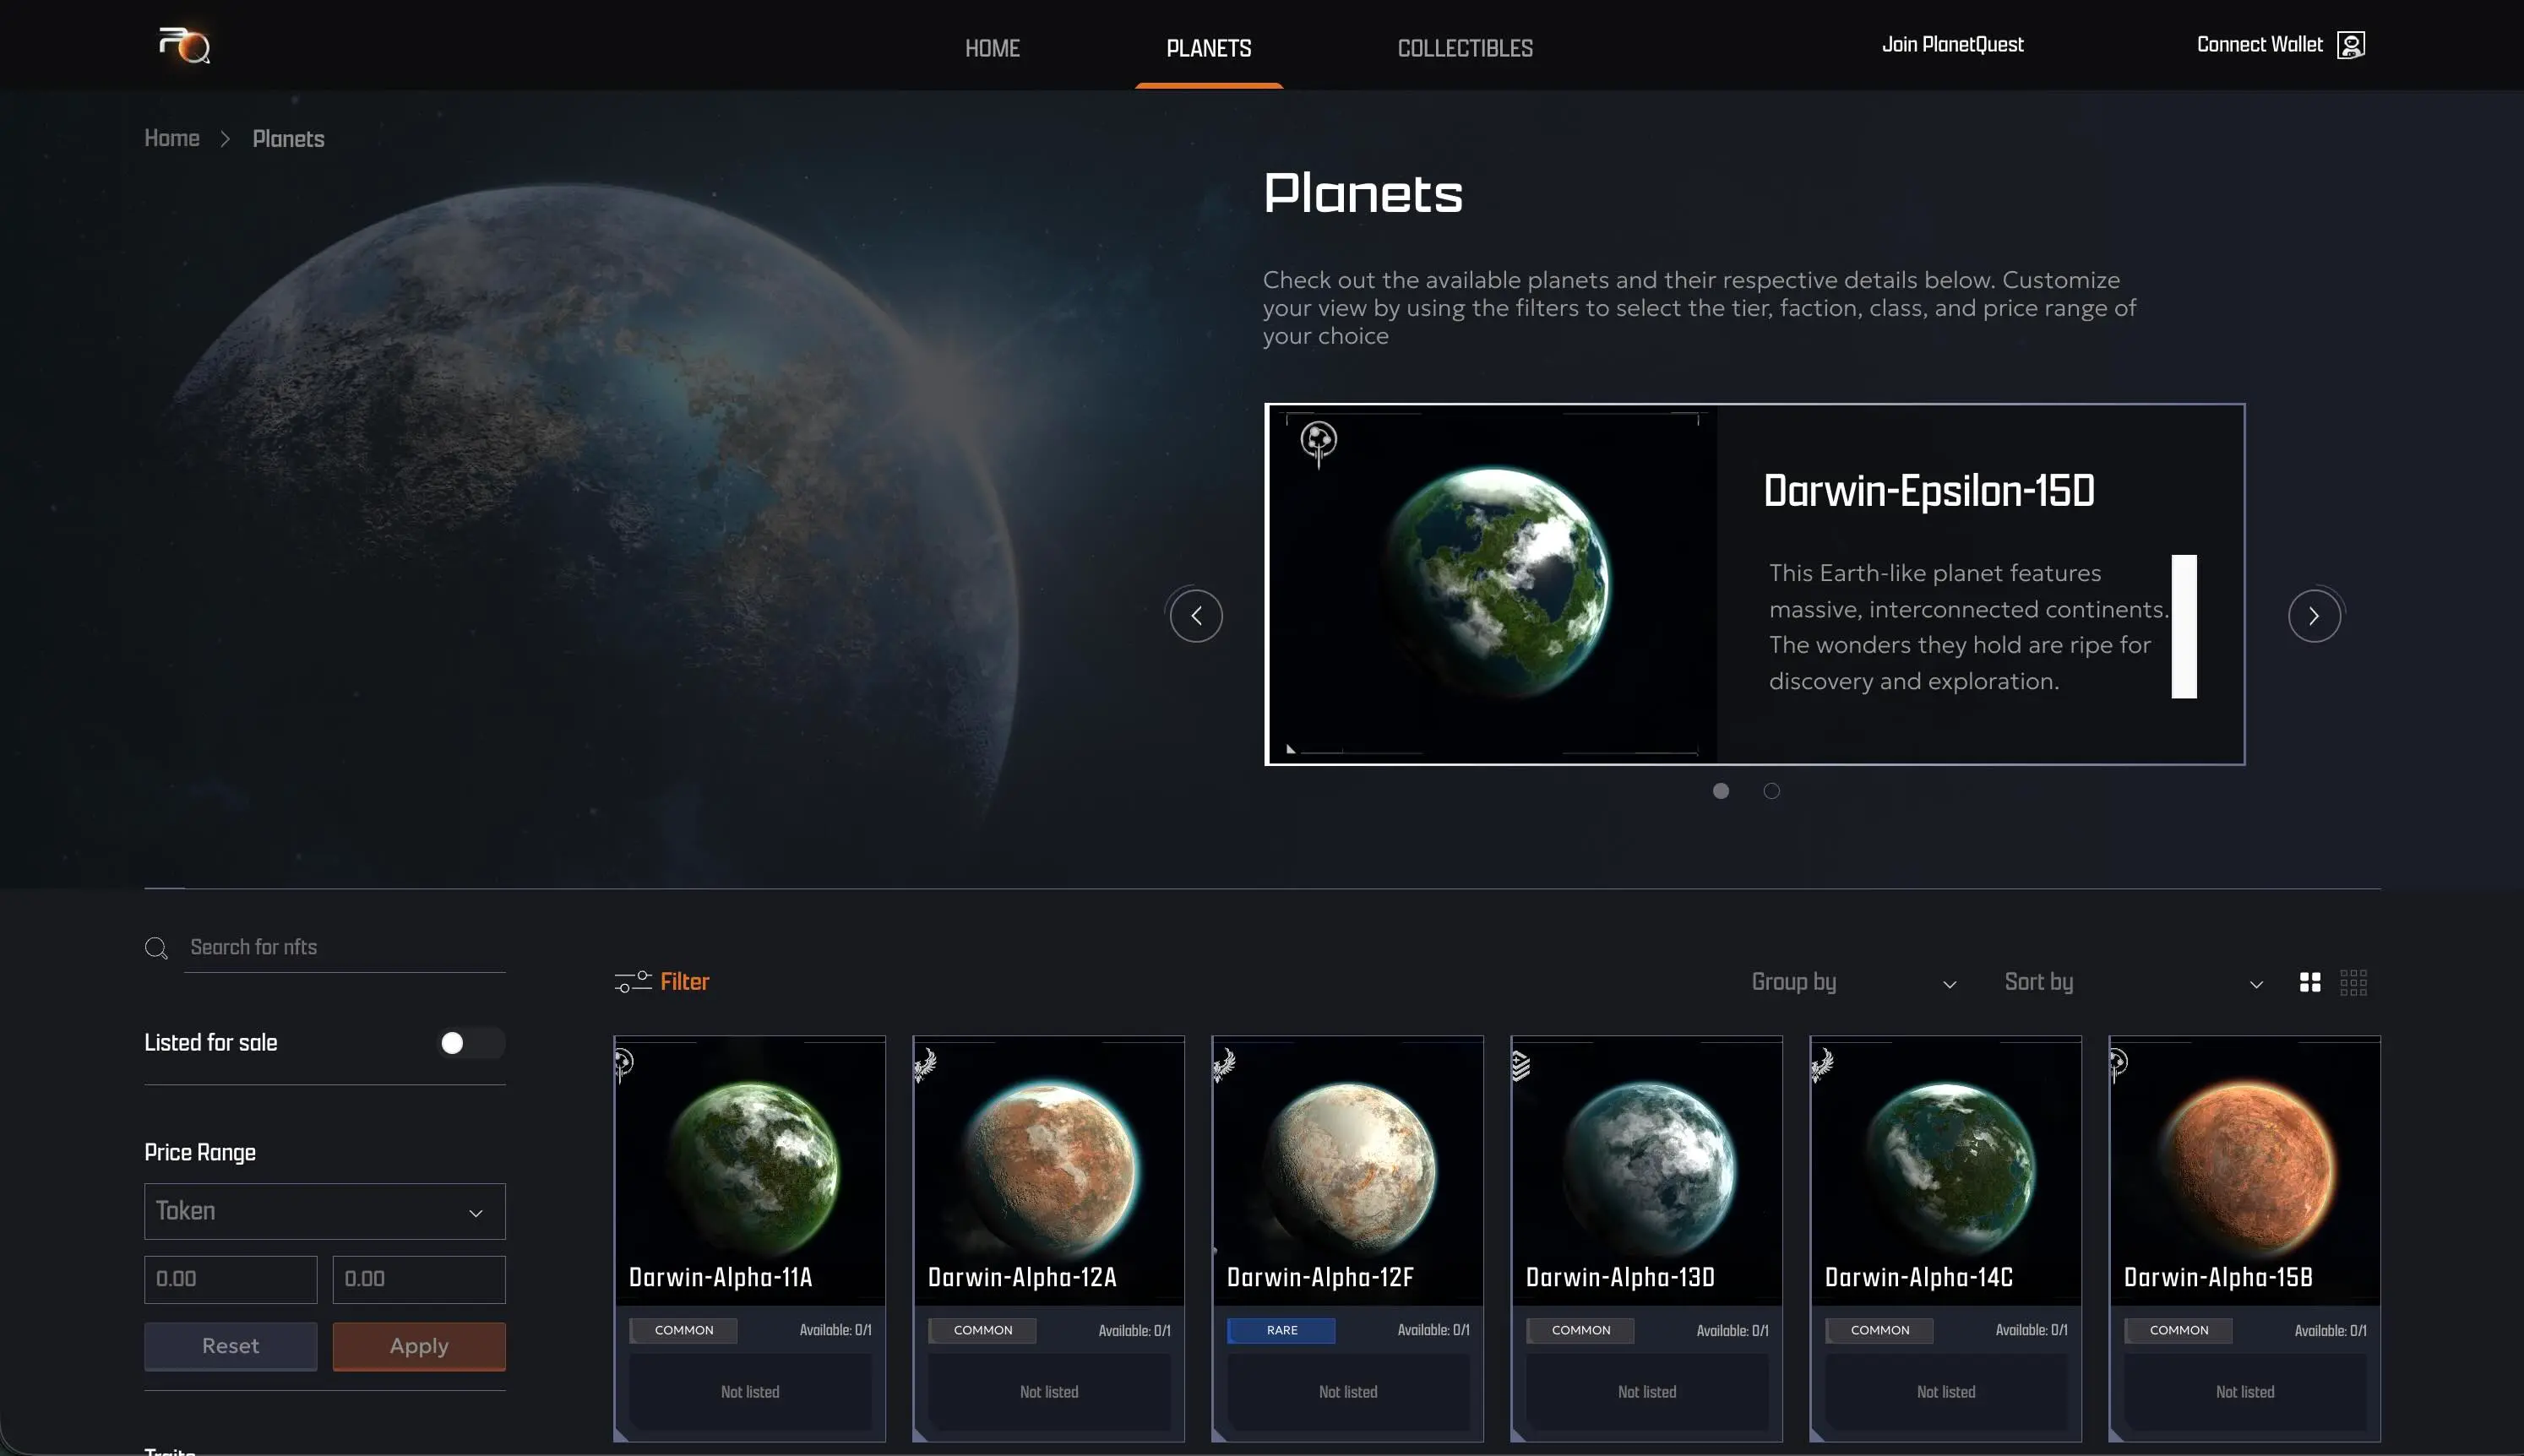Click faction icon on Darwin-Alpha-12F card
The width and height of the screenshot is (2524, 1456).
pos(1224,1064)
